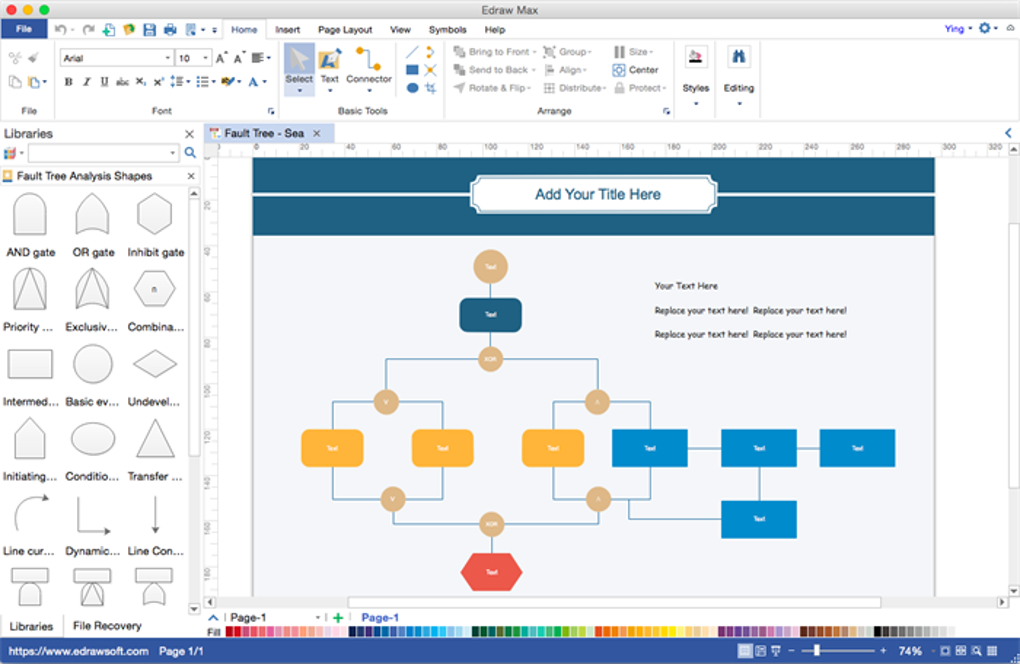Select the Ellipse drawing tool
This screenshot has width=1020, height=664.
[412, 88]
